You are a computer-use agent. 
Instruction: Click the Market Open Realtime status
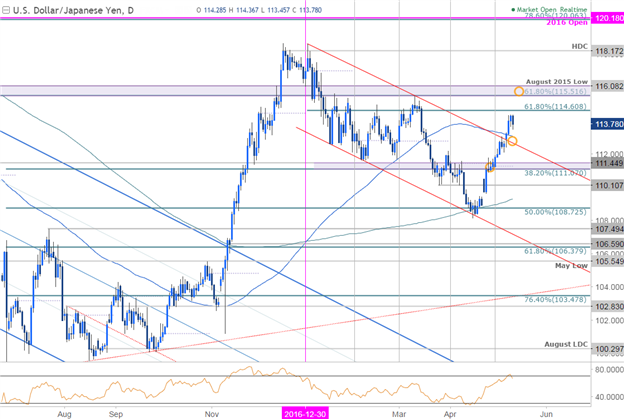pyautogui.click(x=550, y=9)
